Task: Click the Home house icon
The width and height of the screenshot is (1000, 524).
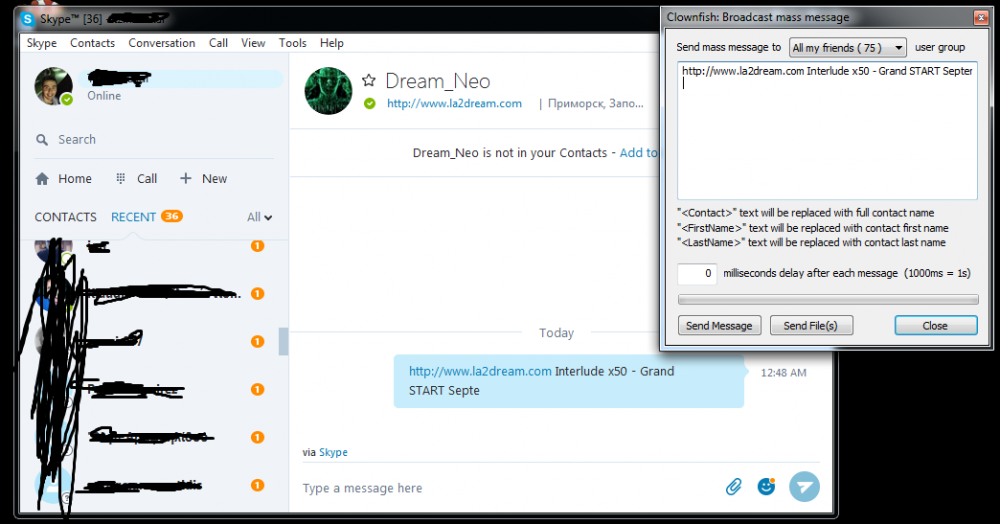Action: pyautogui.click(x=42, y=179)
